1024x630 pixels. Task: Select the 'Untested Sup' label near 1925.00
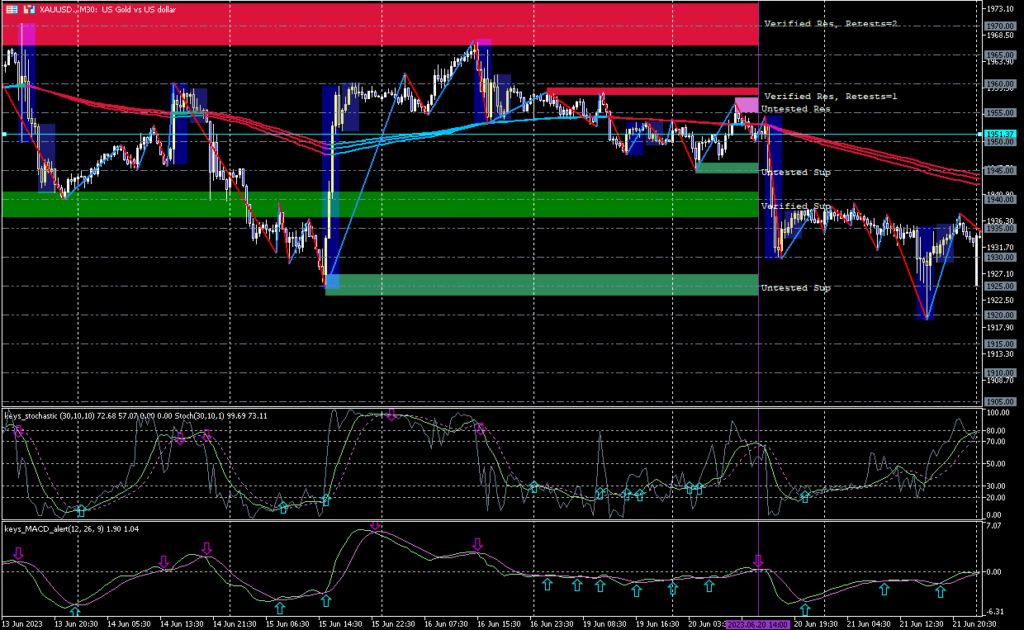point(795,288)
